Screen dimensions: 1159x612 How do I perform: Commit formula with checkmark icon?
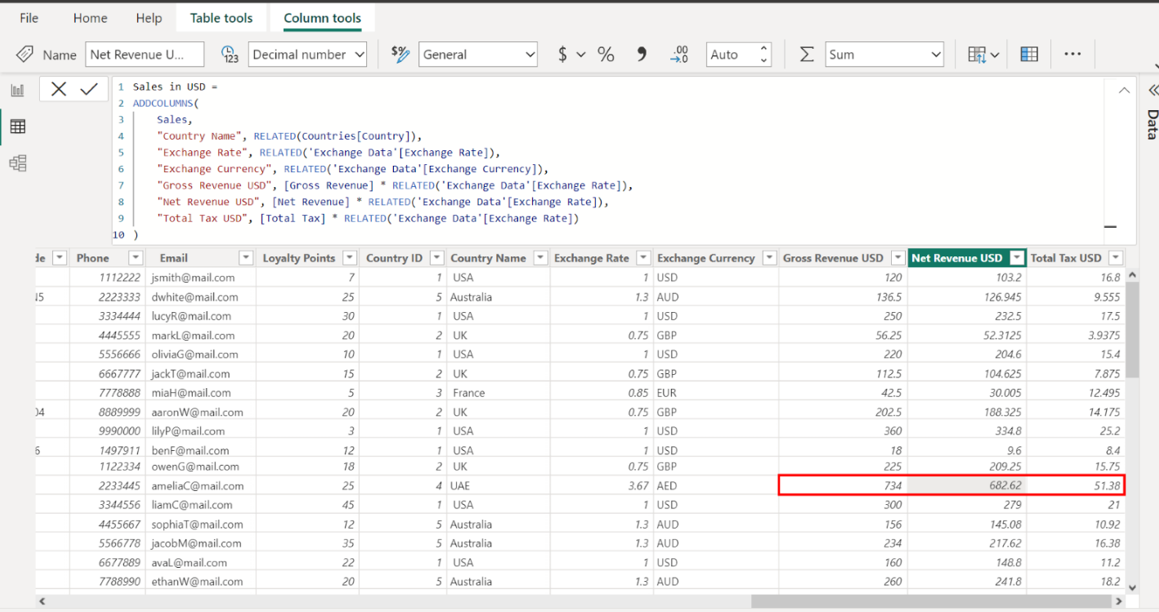[x=89, y=89]
